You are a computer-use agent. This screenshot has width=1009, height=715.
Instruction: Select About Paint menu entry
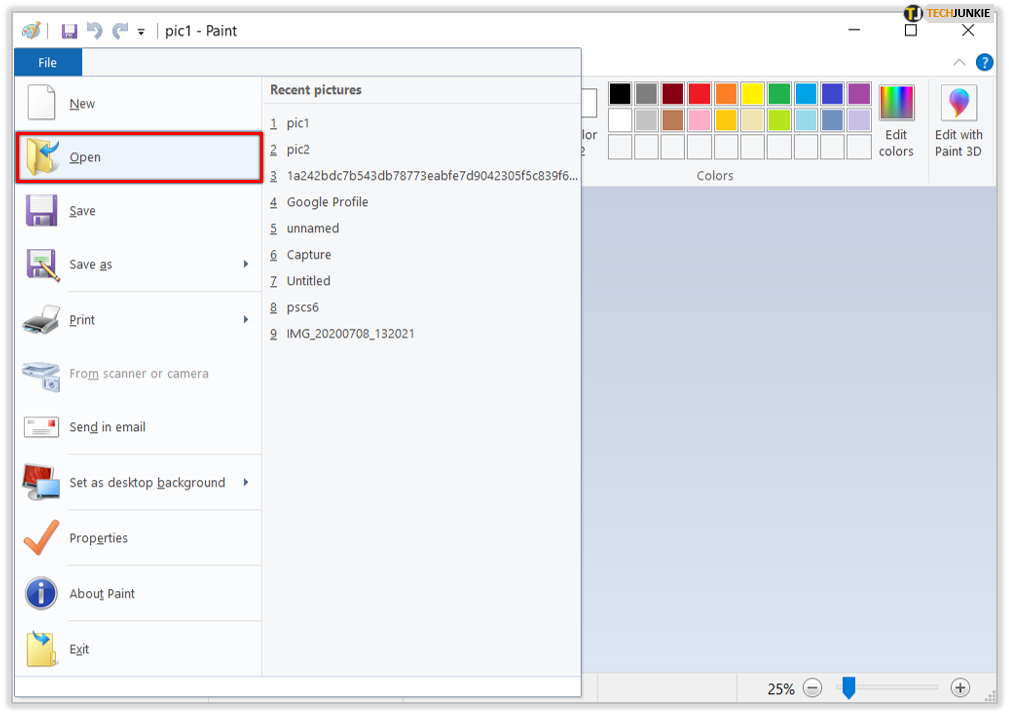(138, 593)
